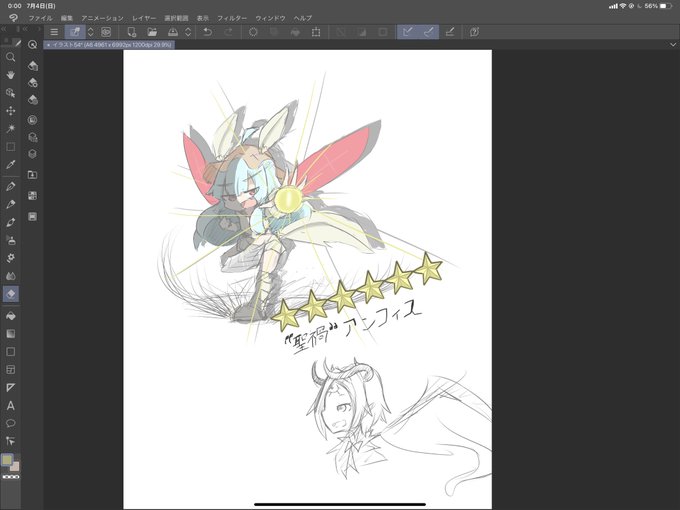The height and width of the screenshot is (510, 680).
Task: Open a file with the folder icon
Action: (x=152, y=32)
